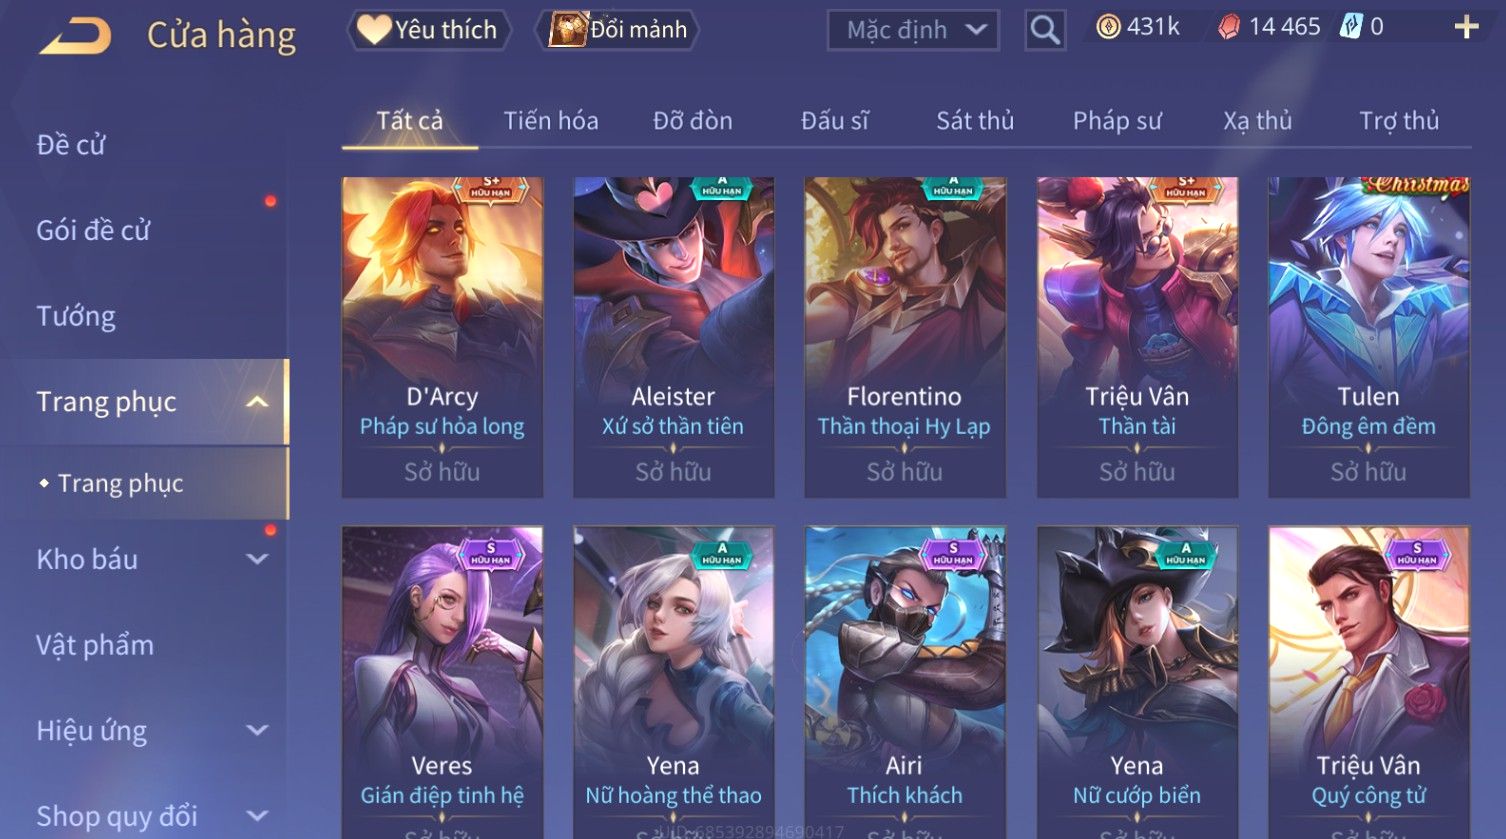1506x839 pixels.
Task: Open Gói đề cử in sidebar
Action: (x=93, y=230)
